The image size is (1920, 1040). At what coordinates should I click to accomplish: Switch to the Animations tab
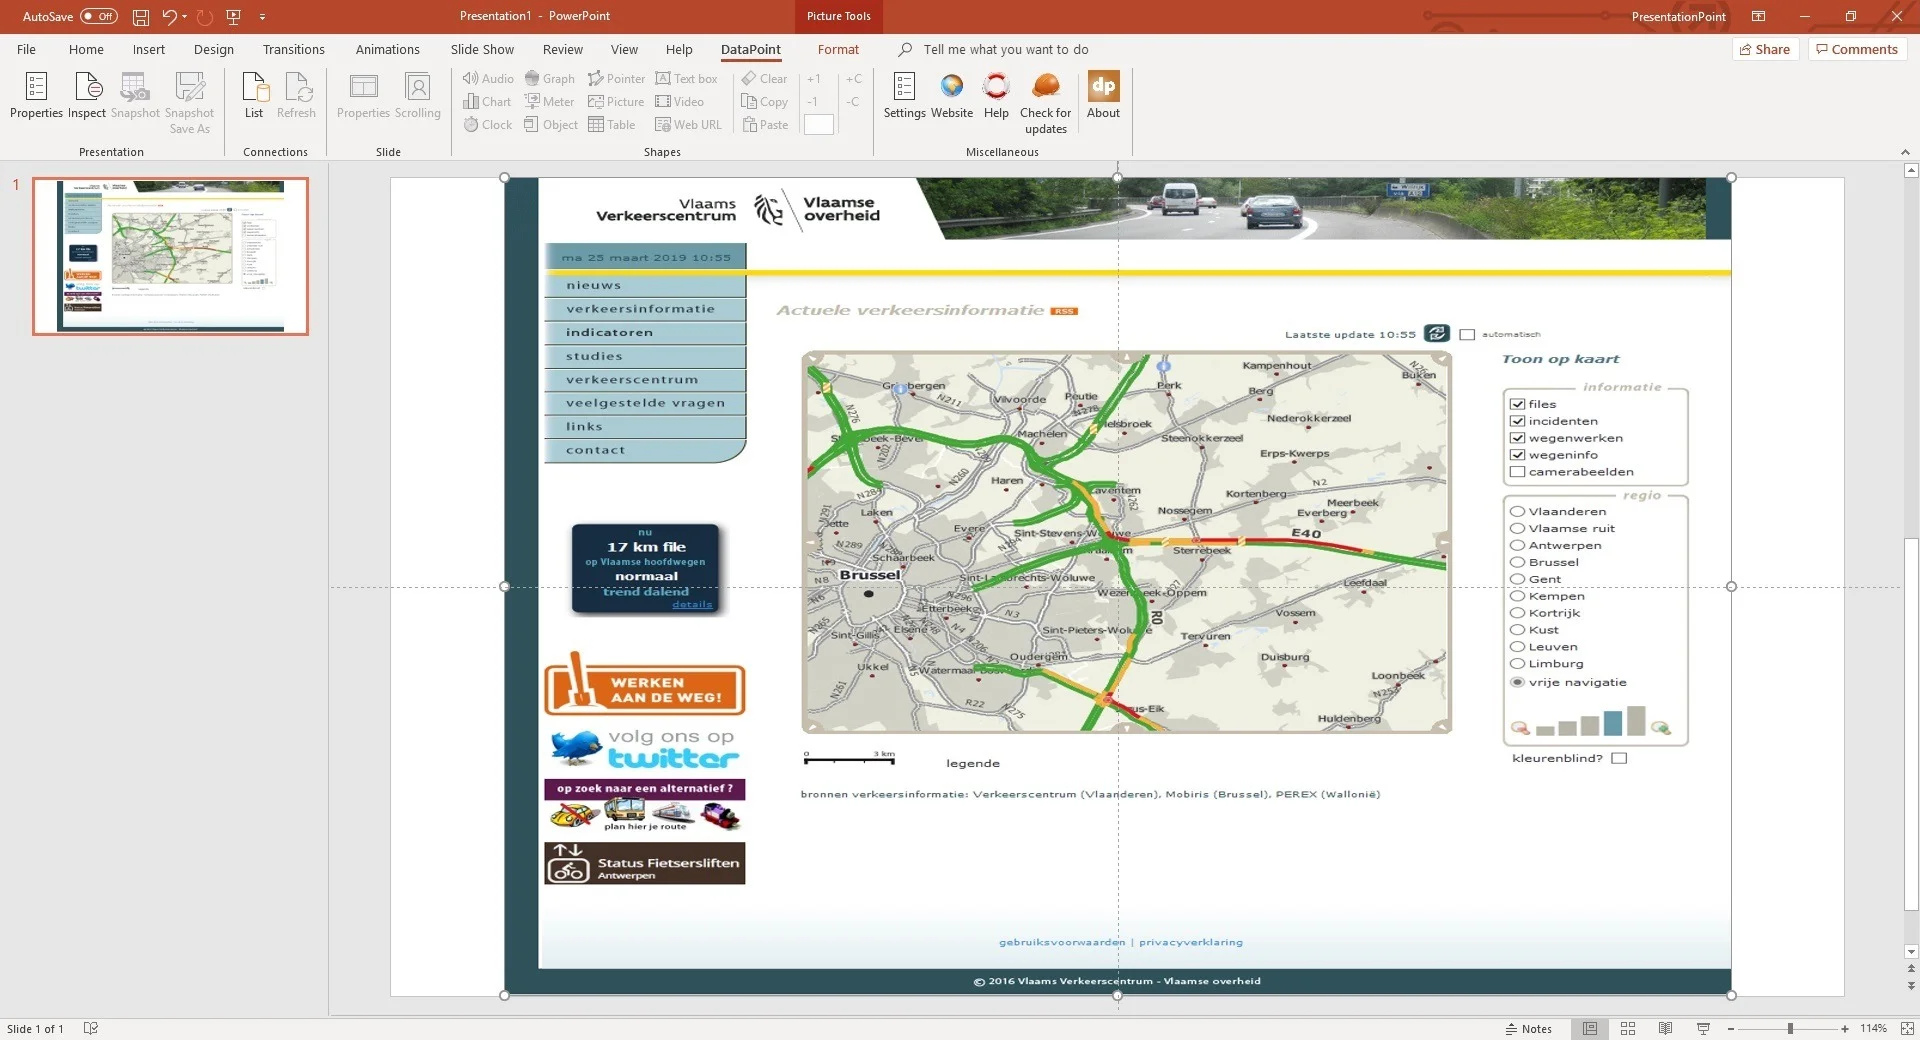click(x=387, y=50)
